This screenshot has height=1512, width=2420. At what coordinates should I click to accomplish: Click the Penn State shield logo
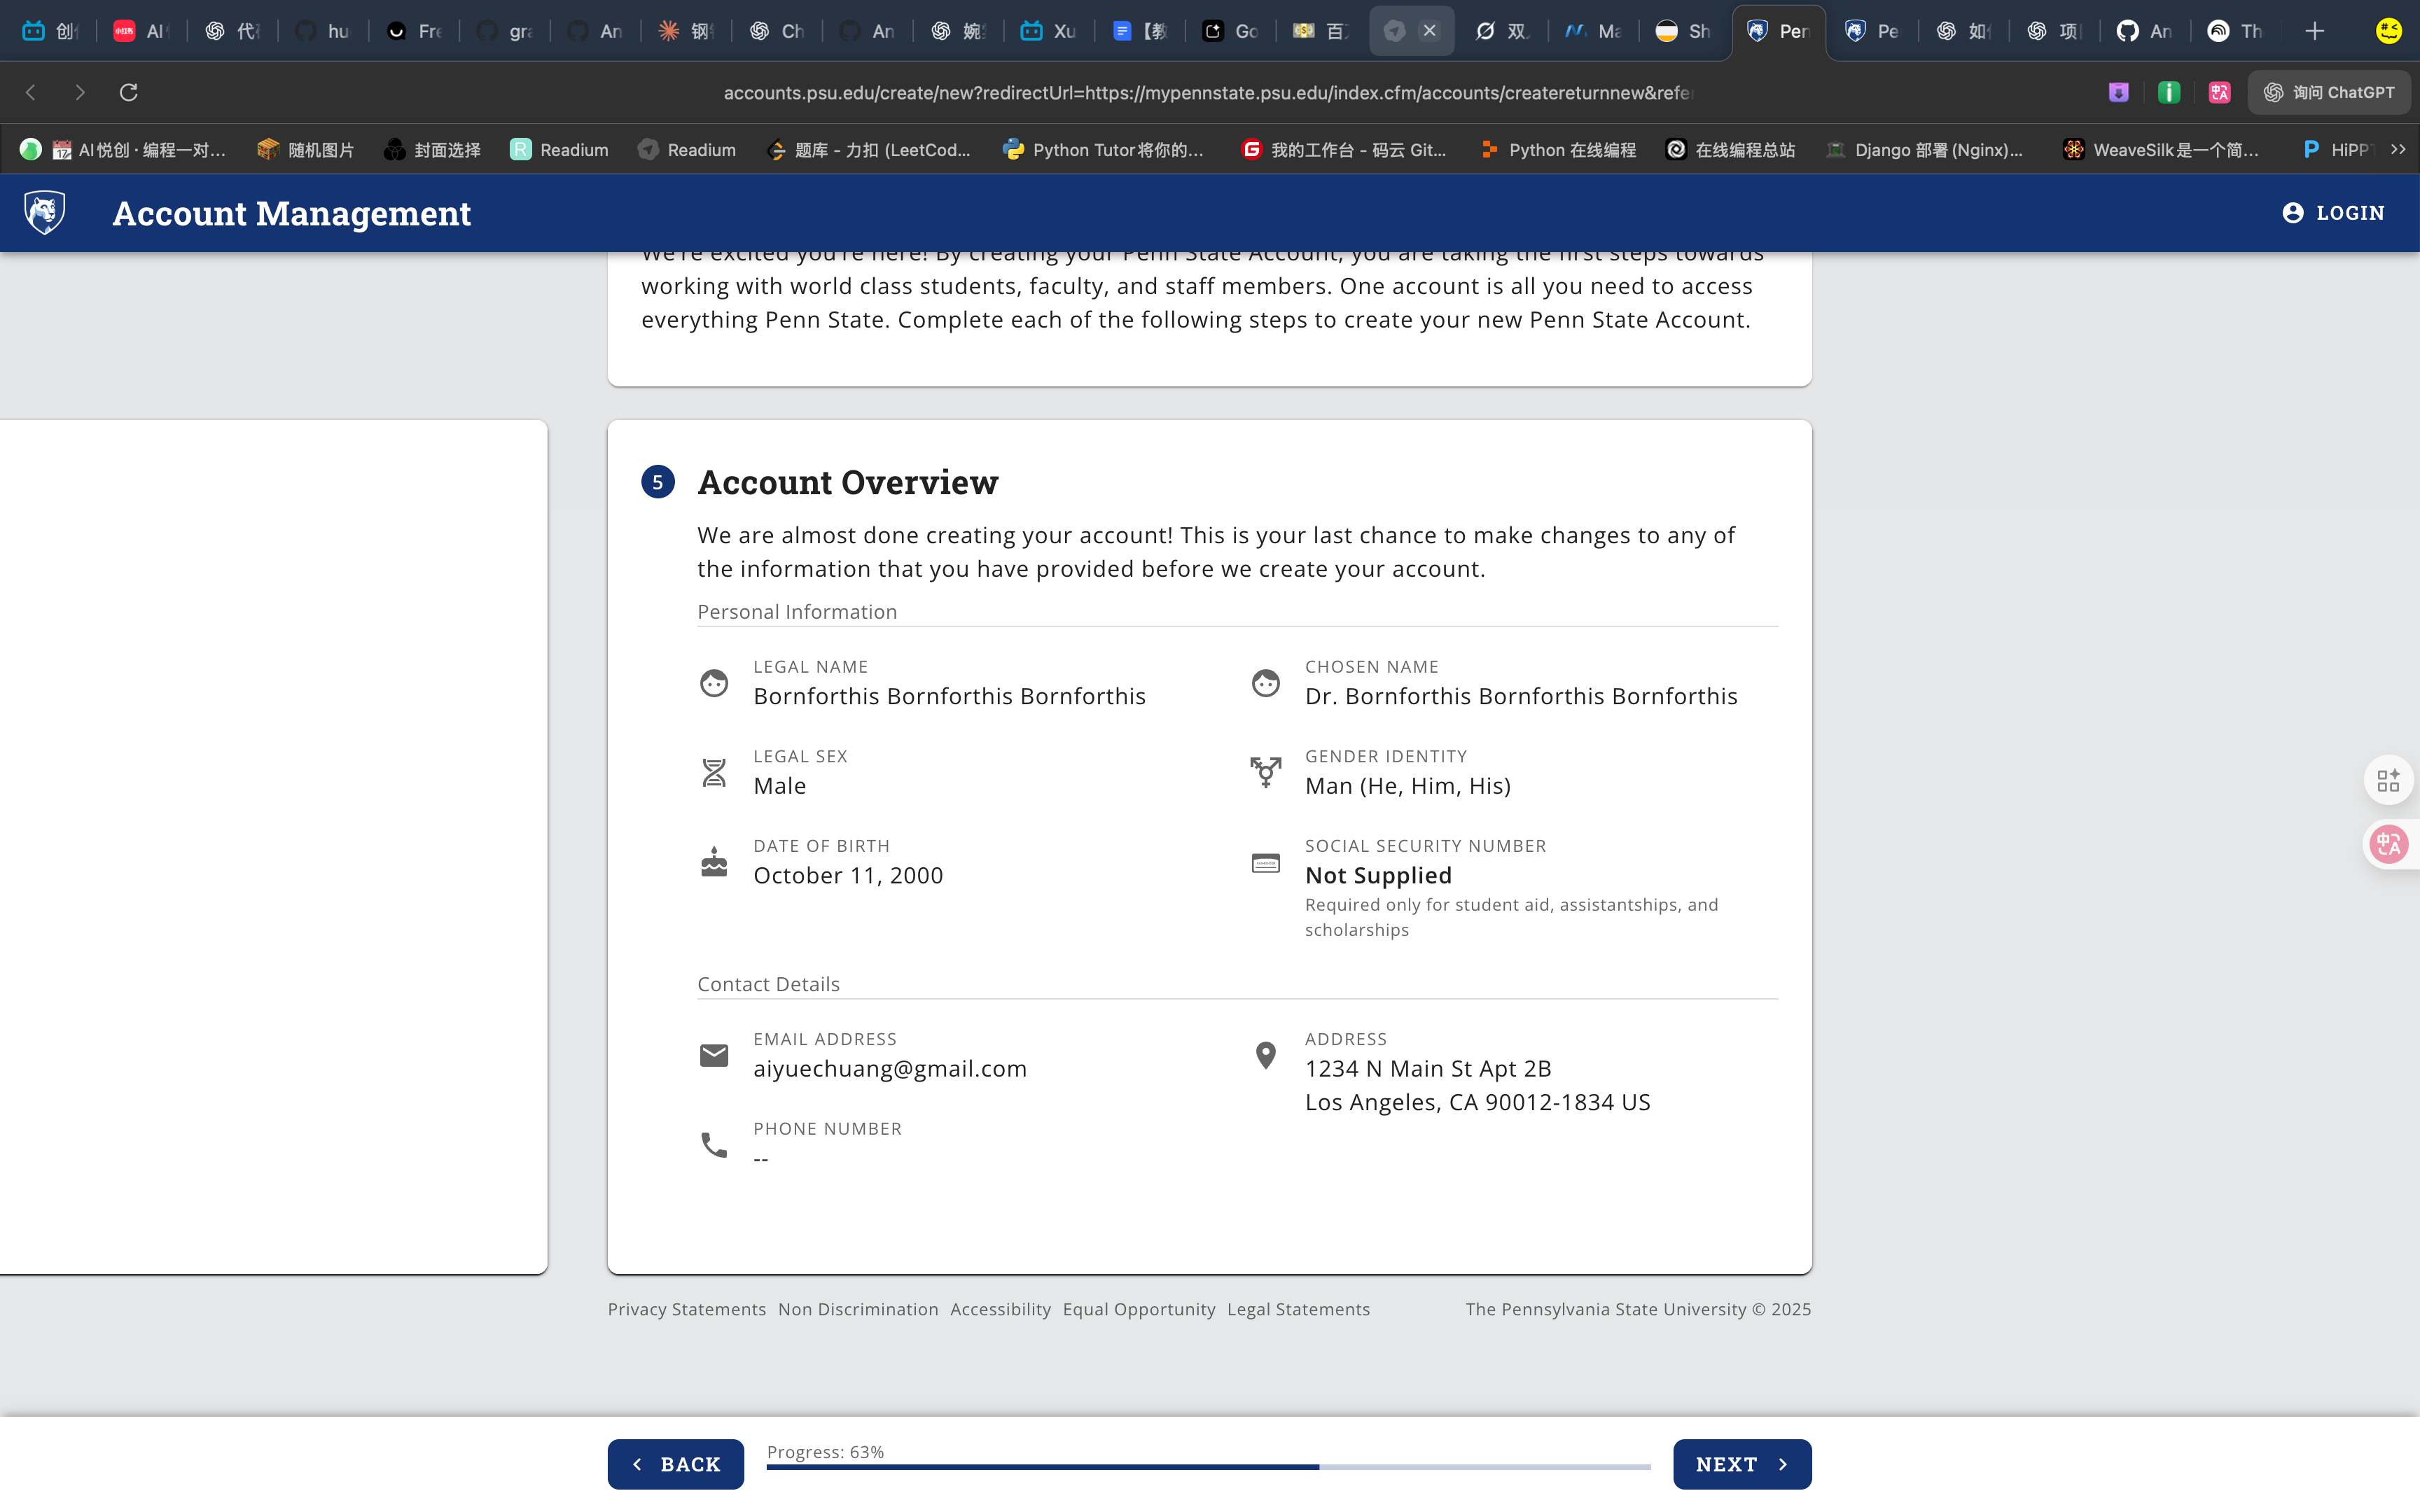45,212
